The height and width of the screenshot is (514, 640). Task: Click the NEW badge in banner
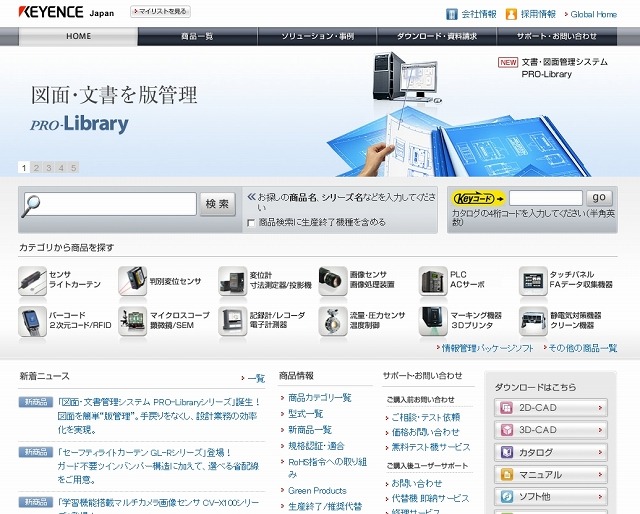coord(508,62)
